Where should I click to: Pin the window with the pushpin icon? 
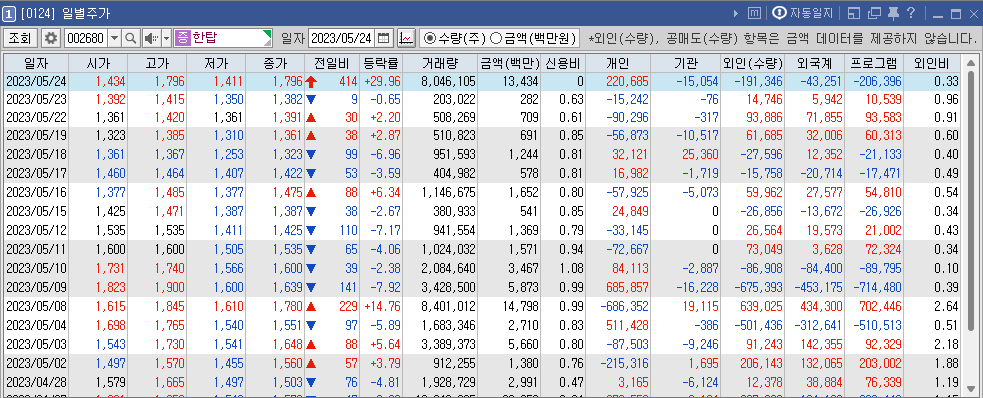pos(893,13)
